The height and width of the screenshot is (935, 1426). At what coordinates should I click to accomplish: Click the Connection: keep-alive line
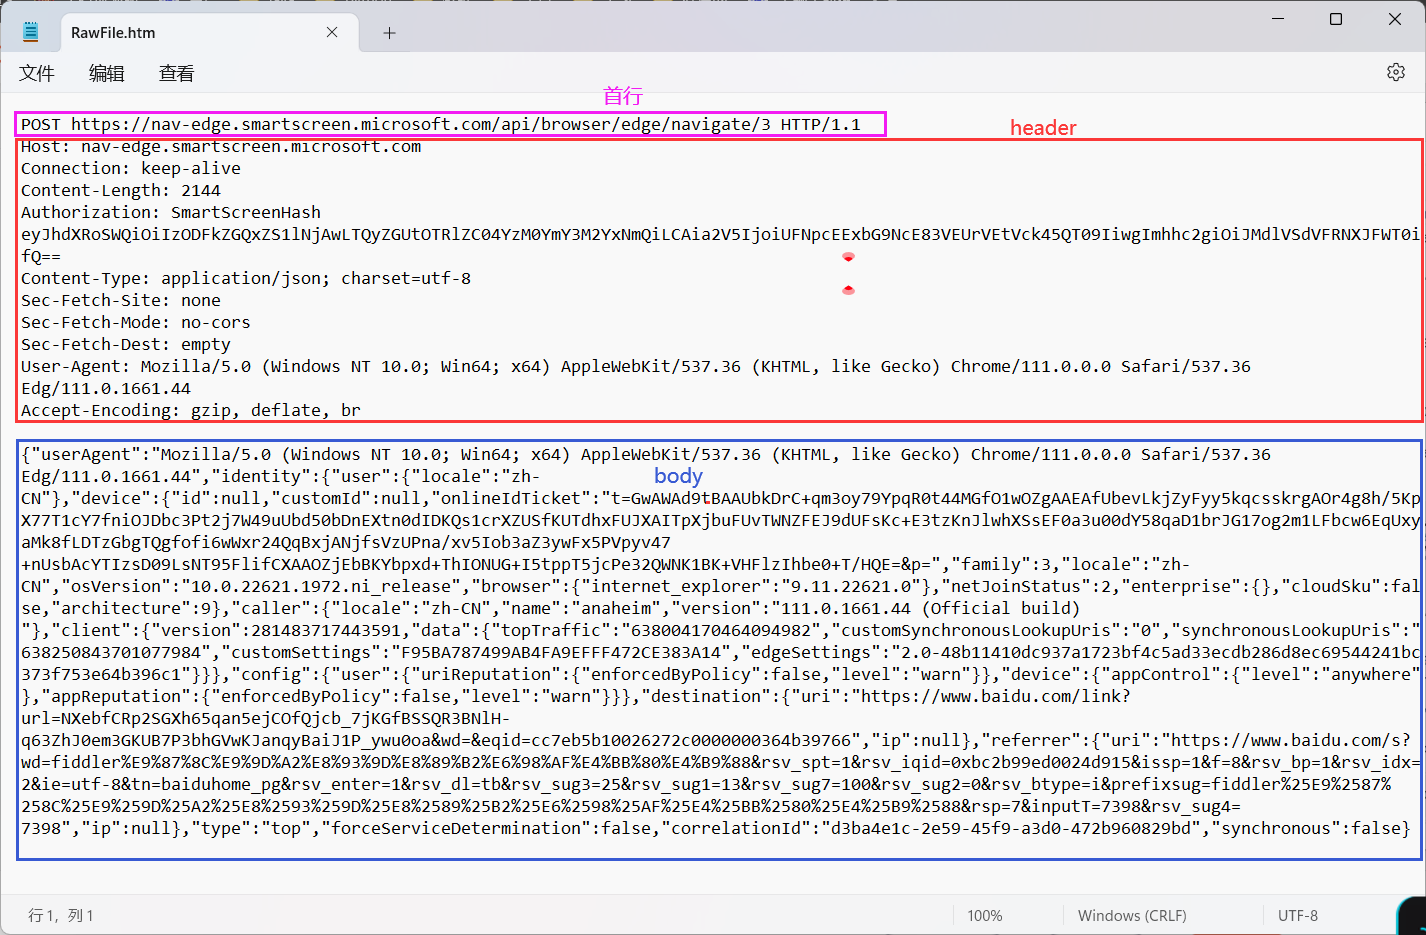[x=131, y=168]
